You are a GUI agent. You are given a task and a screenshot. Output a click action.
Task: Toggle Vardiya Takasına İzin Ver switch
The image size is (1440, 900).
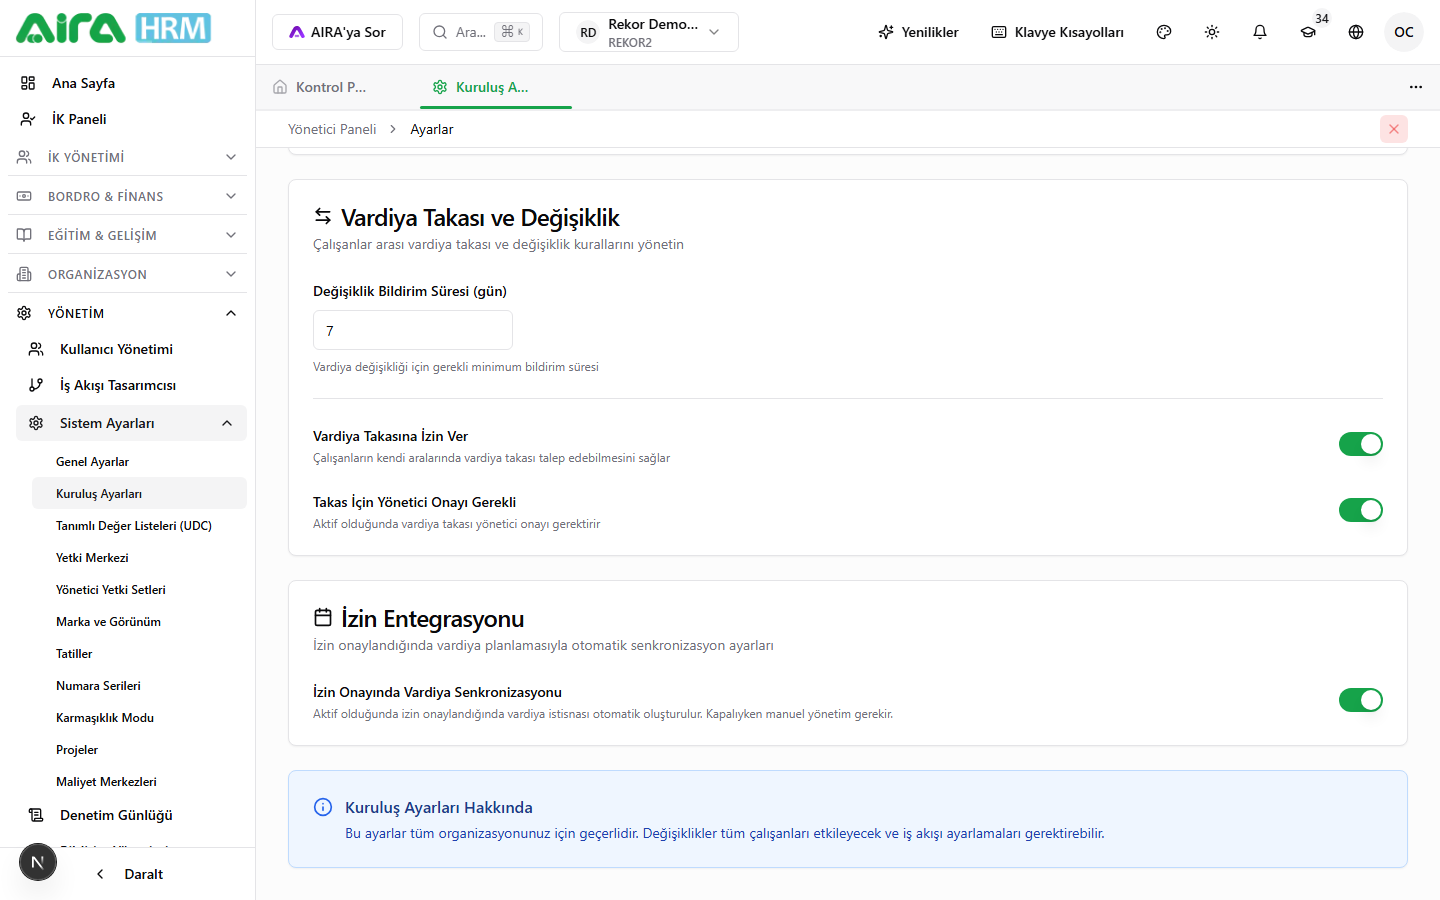tap(1361, 444)
